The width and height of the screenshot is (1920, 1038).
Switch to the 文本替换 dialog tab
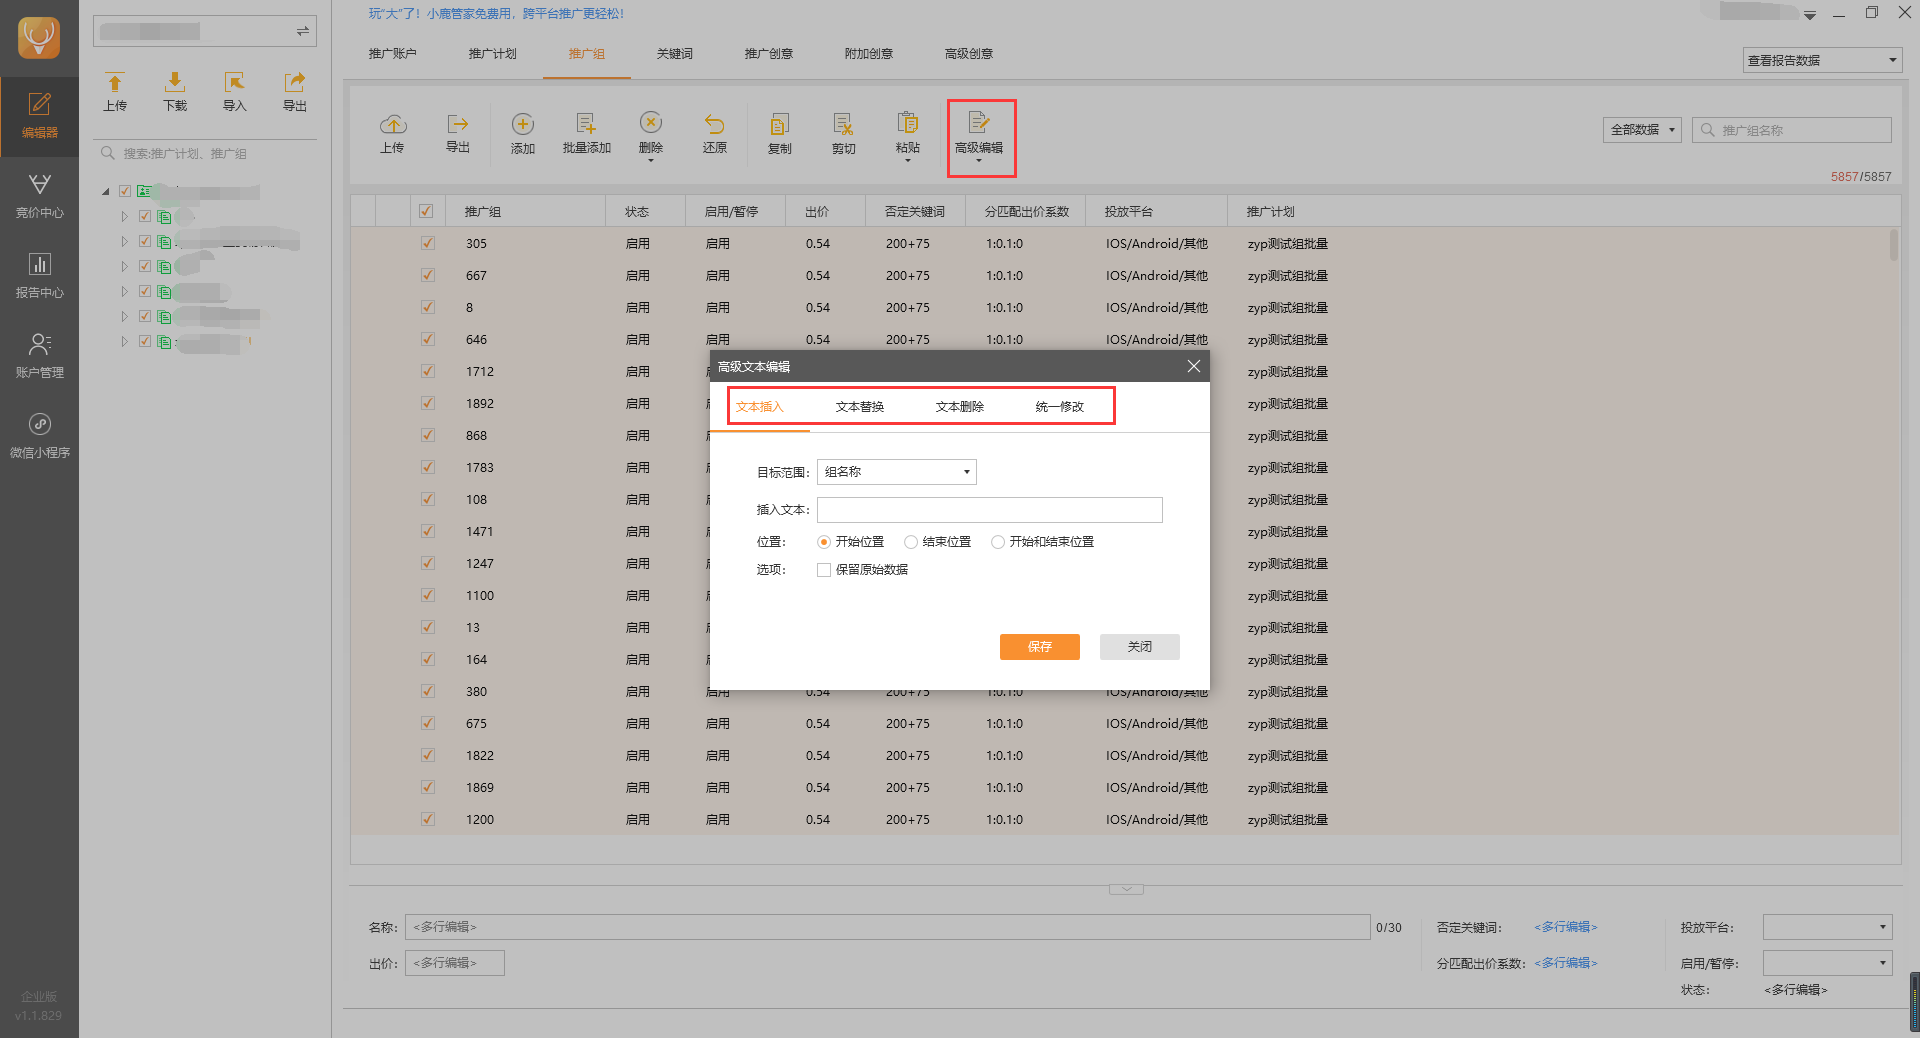click(860, 407)
